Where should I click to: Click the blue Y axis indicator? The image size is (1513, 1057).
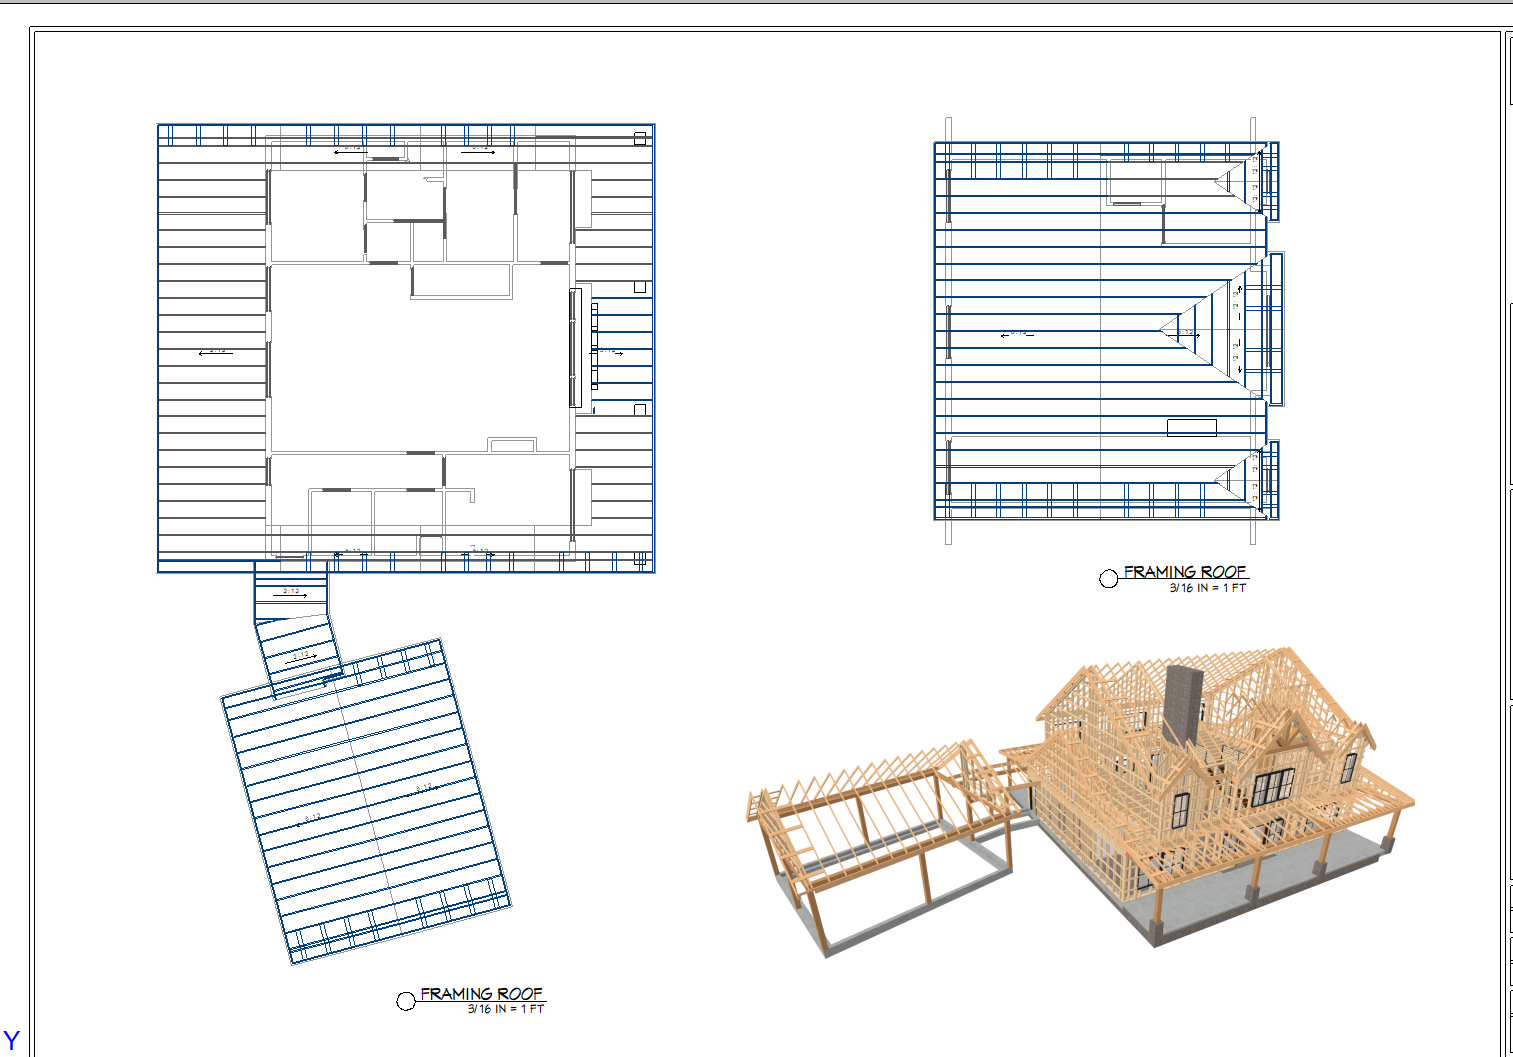[11, 1041]
